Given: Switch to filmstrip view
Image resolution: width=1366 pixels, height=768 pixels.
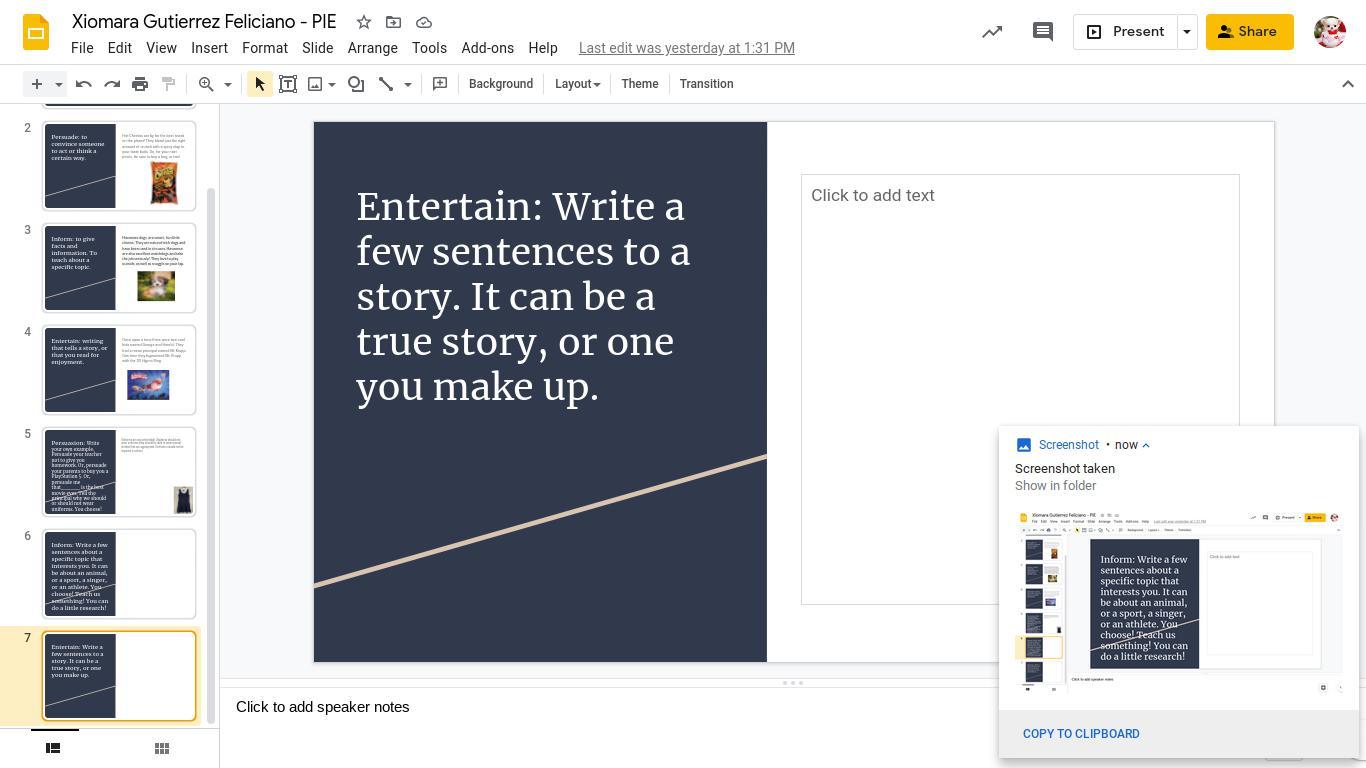Looking at the screenshot, I should click(54, 748).
